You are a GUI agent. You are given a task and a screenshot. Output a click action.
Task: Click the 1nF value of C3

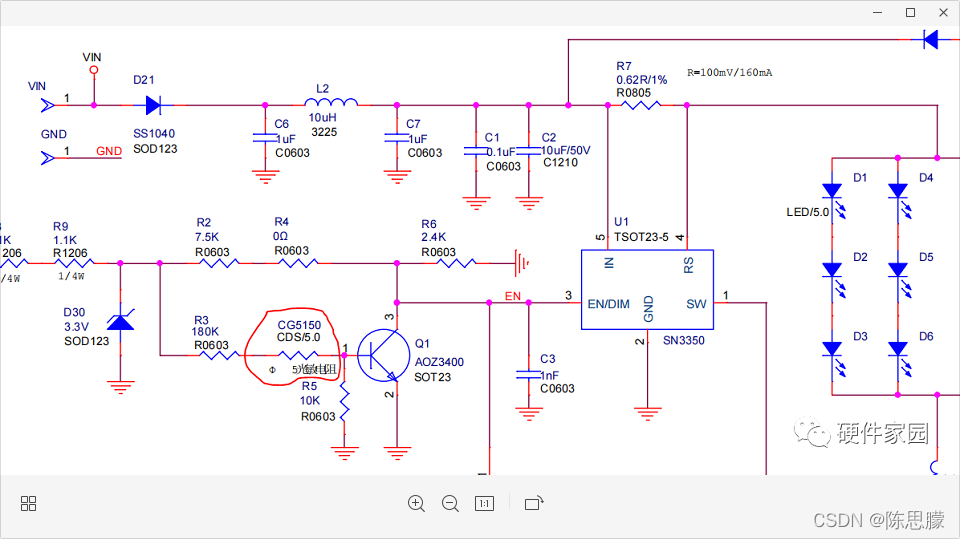pyautogui.click(x=549, y=375)
